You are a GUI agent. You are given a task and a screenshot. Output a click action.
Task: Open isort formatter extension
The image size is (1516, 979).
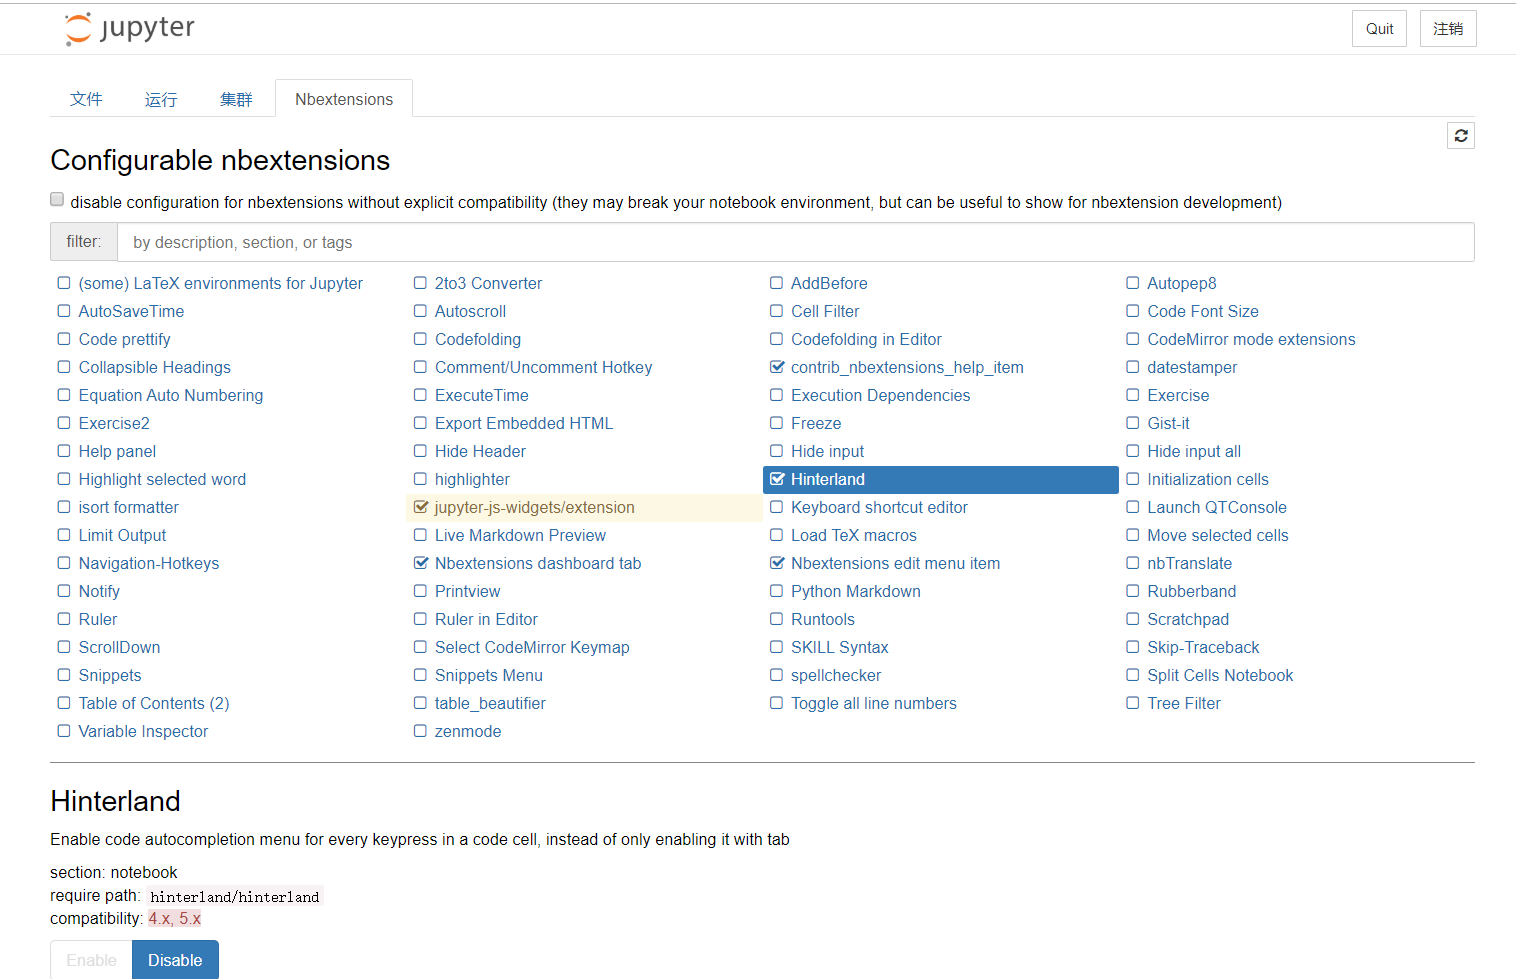128,508
